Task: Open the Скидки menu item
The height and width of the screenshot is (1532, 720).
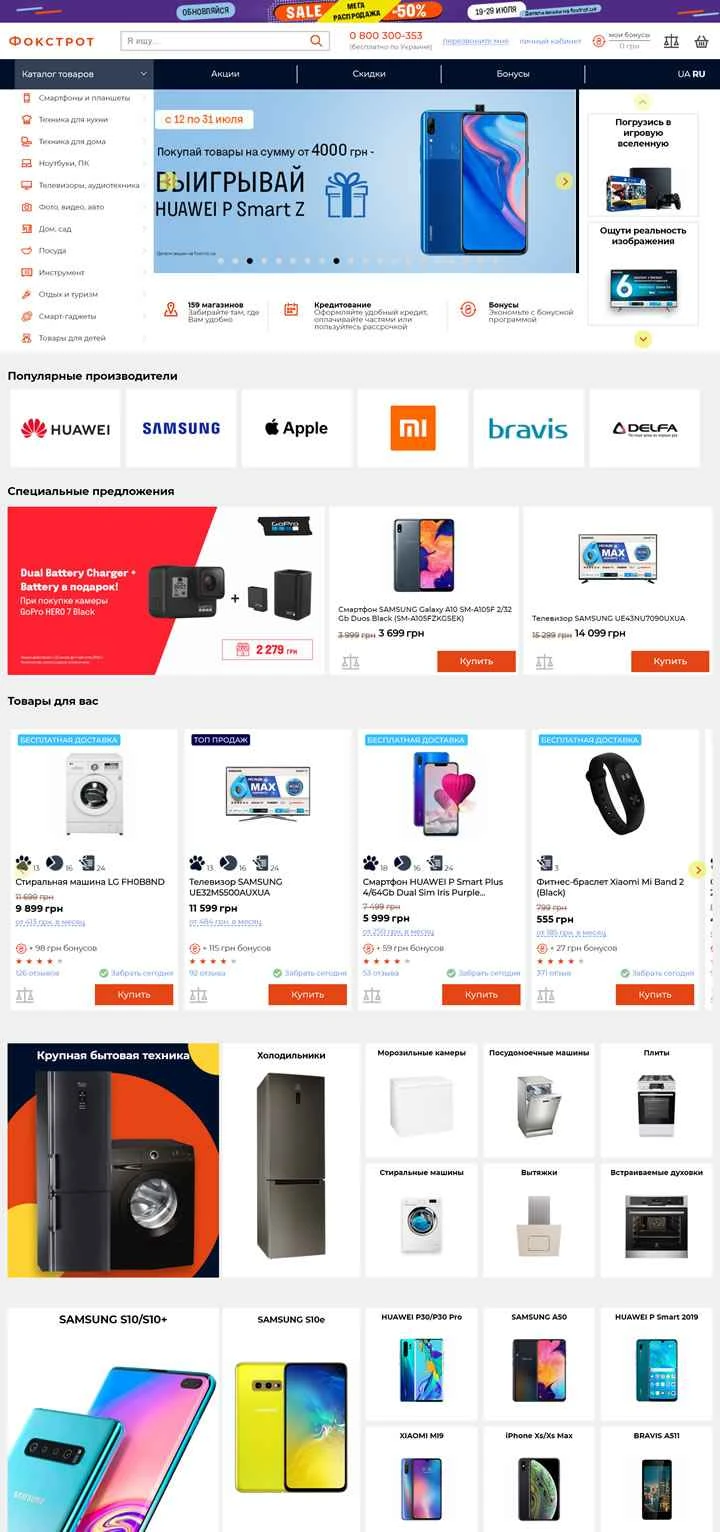Action: click(369, 74)
